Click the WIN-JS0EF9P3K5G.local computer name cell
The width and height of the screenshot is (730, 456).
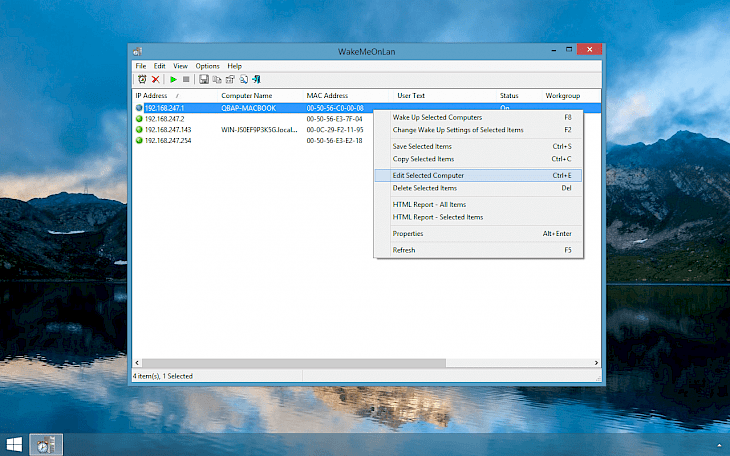pyautogui.click(x=259, y=129)
